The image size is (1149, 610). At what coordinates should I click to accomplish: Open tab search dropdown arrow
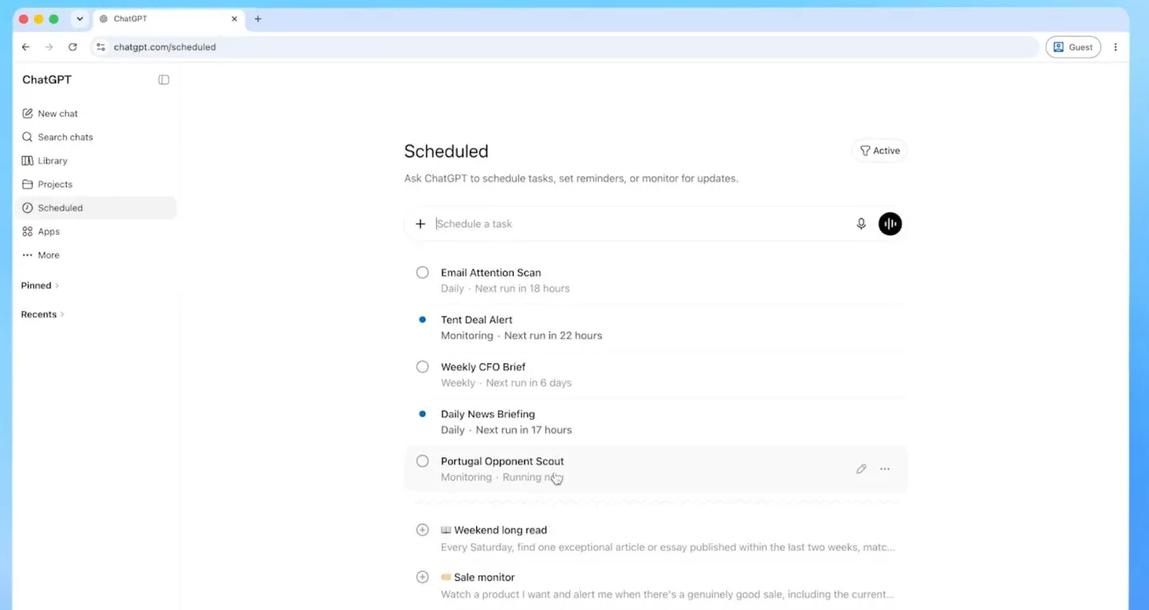80,19
